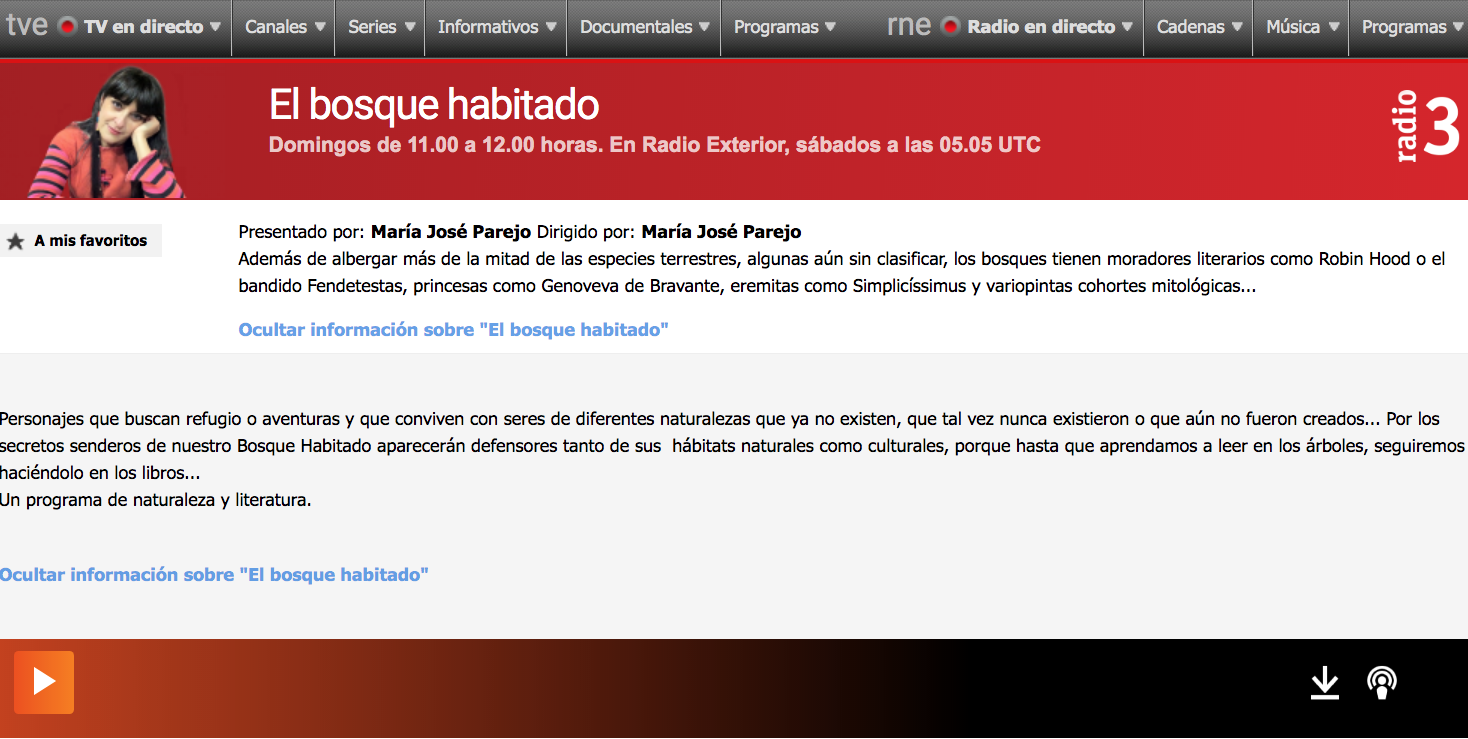Expand the Informativos dropdown
The width and height of the screenshot is (1468, 739).
(496, 27)
